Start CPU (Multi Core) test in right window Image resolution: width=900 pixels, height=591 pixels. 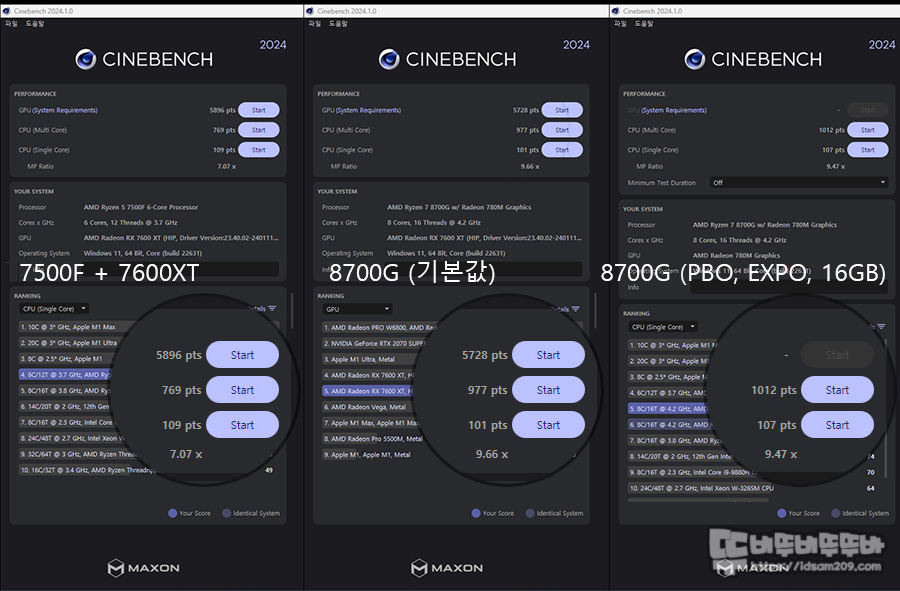pos(868,130)
